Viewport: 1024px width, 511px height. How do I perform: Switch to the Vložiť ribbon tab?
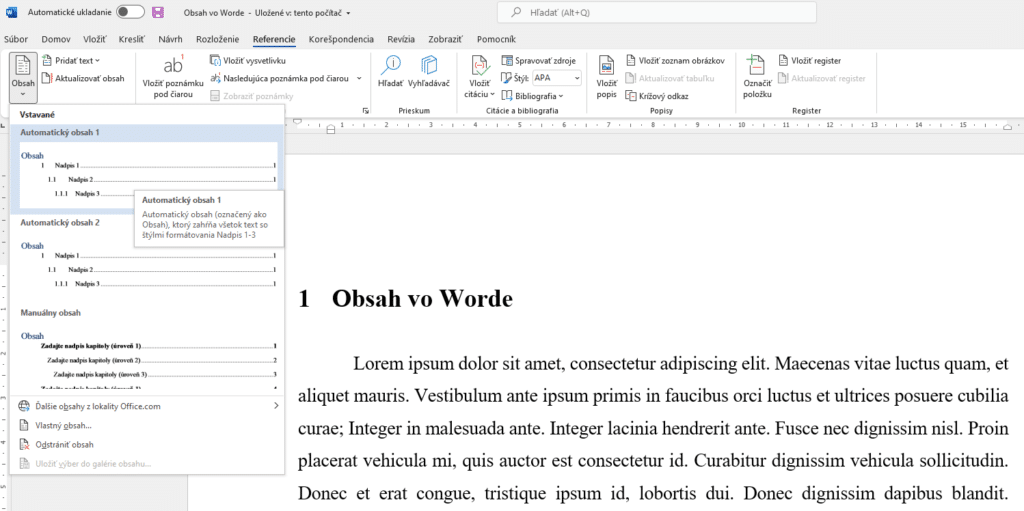coord(95,39)
